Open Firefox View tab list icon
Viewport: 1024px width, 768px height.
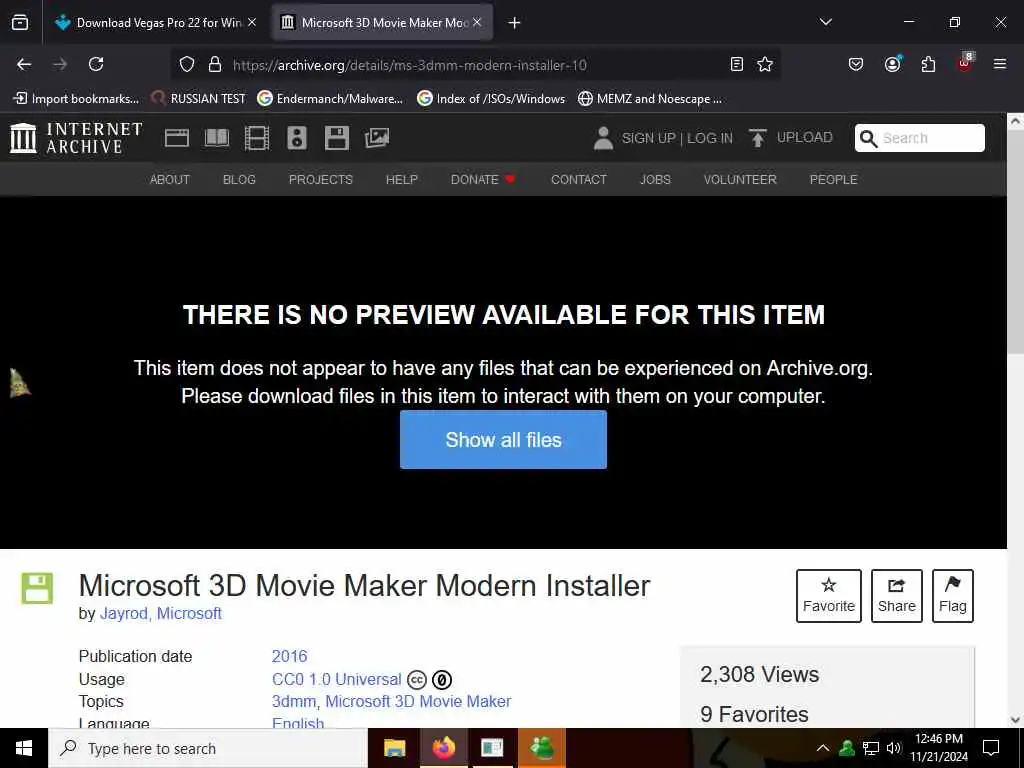[x=20, y=23]
